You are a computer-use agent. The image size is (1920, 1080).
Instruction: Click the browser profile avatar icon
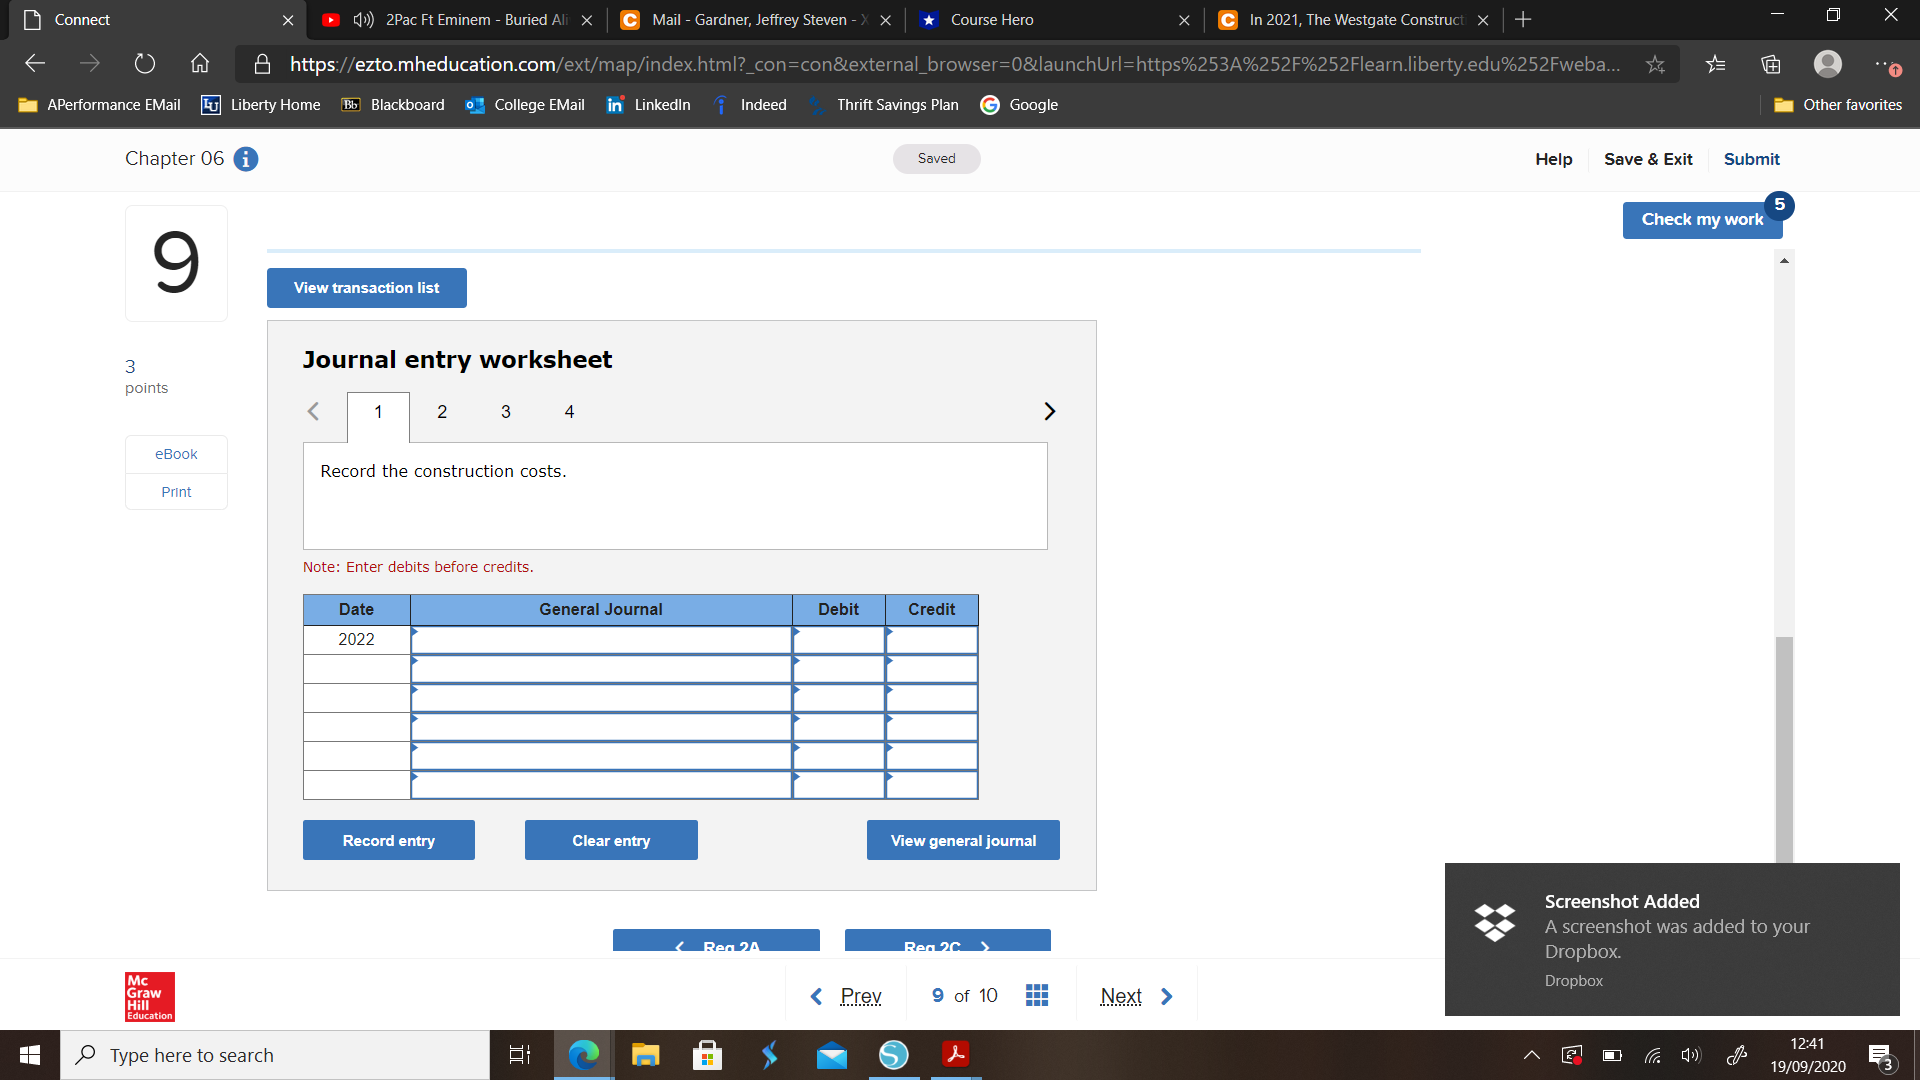[1828, 63]
